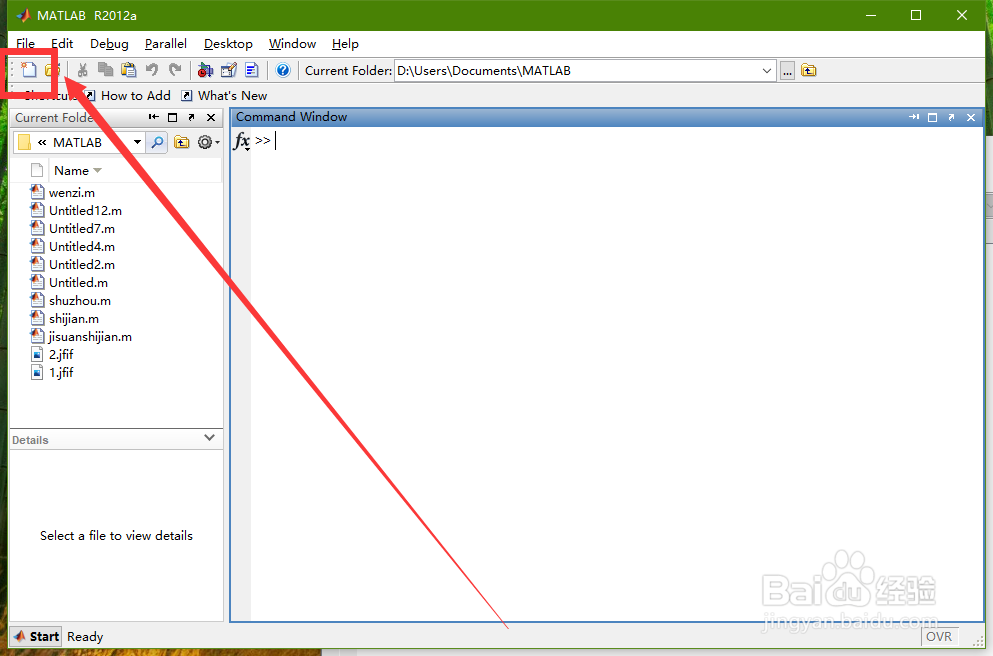Viewport: 993px width, 656px height.
Task: Cut selection with scissors icon
Action: (x=82, y=70)
